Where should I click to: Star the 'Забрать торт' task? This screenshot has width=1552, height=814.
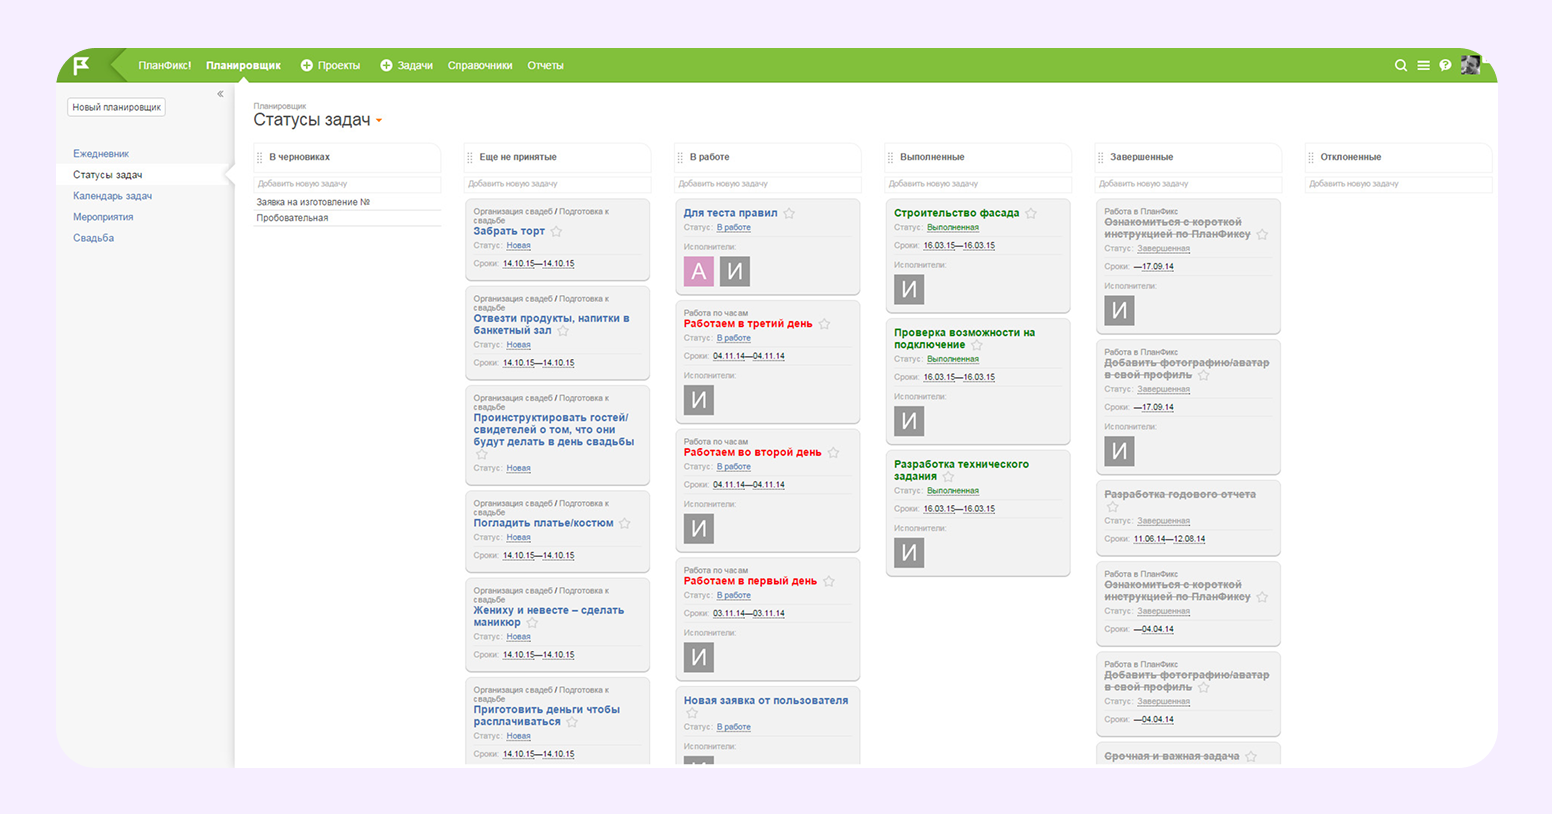pos(557,232)
